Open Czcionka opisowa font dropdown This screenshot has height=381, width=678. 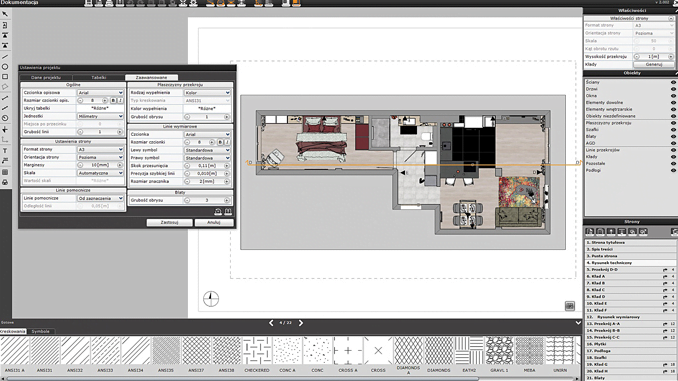pos(100,93)
